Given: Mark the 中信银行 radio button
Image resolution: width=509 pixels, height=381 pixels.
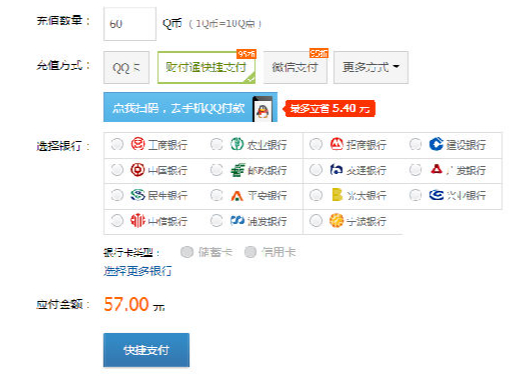Looking at the screenshot, I should click(117, 220).
